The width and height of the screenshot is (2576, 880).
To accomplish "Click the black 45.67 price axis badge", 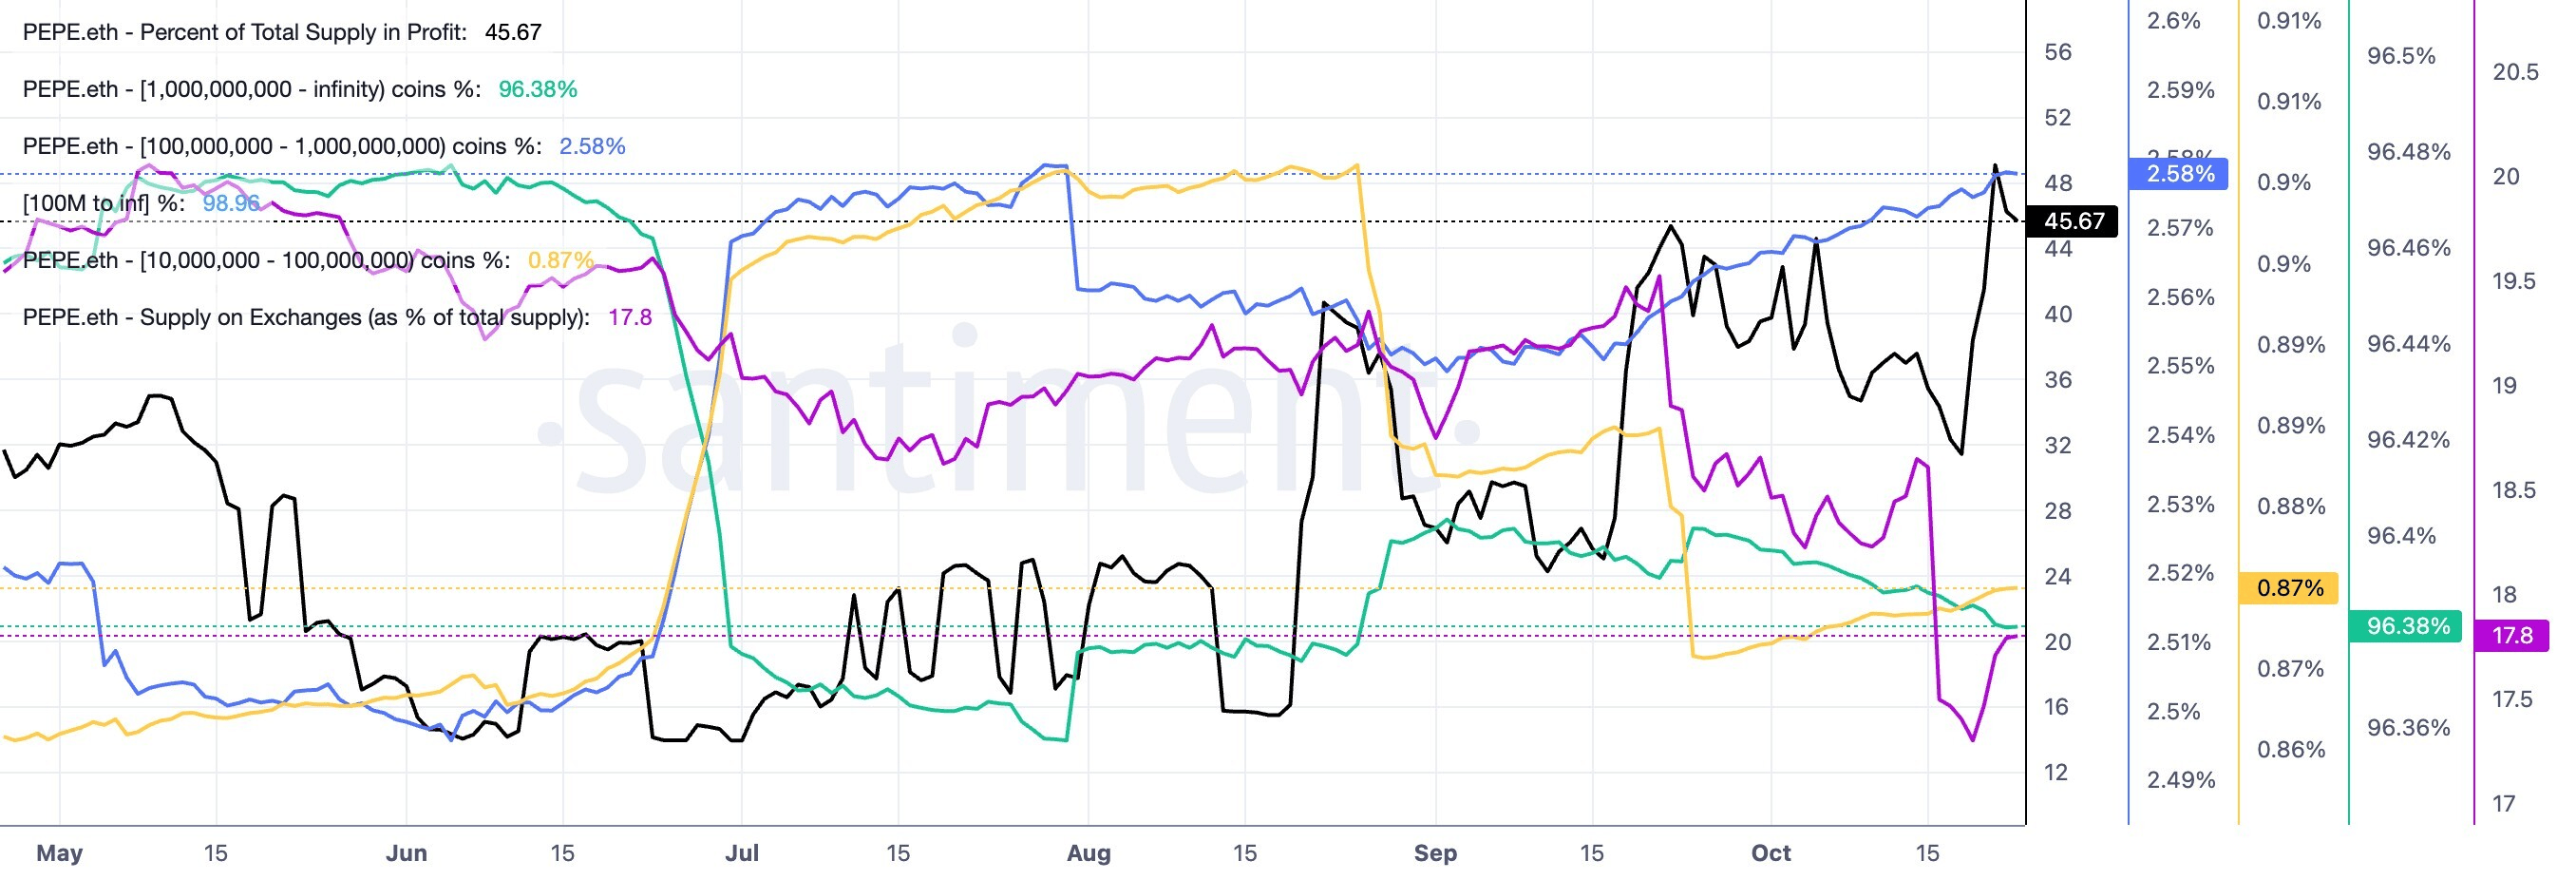I will 2073,221.
